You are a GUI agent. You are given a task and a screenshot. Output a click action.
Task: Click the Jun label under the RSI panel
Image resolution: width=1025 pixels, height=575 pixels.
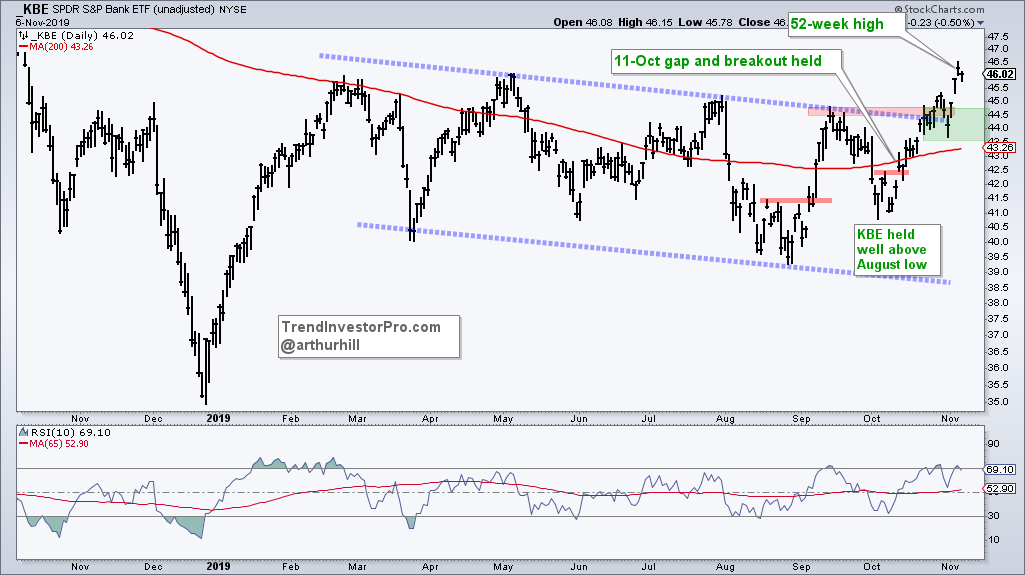(x=579, y=567)
